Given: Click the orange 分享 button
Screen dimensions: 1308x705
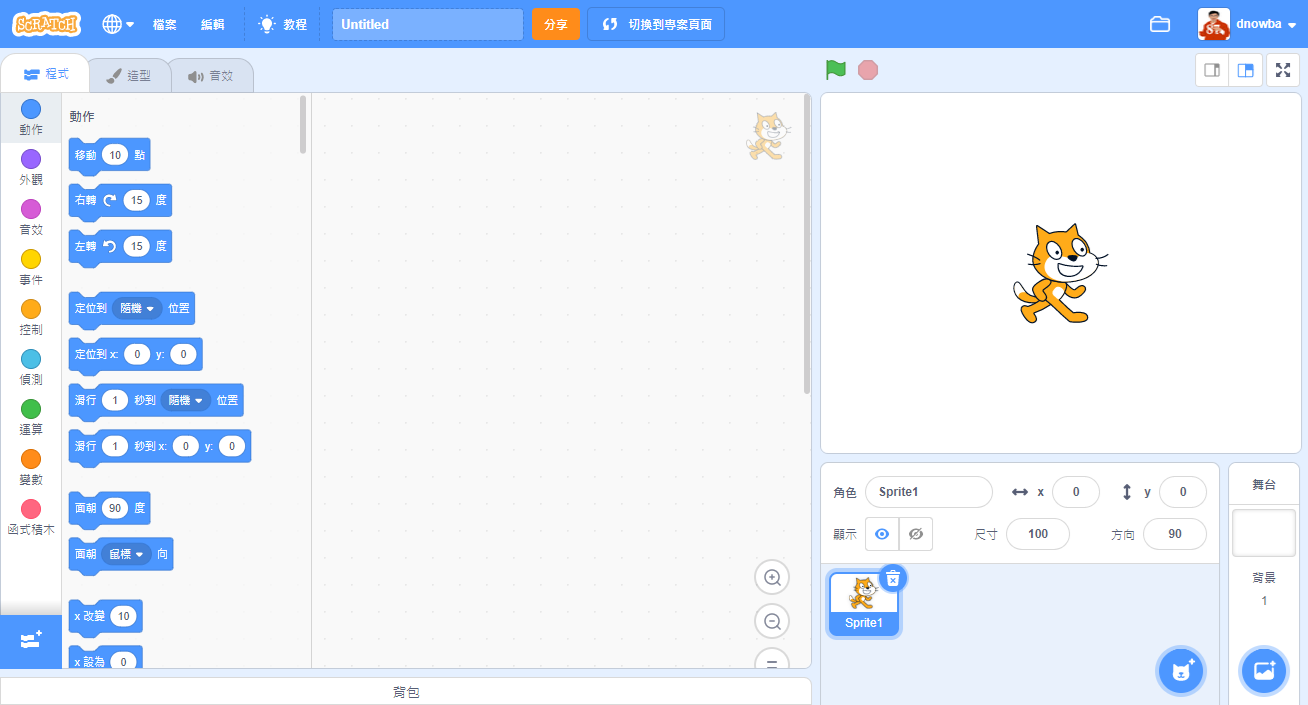Looking at the screenshot, I should click(556, 24).
